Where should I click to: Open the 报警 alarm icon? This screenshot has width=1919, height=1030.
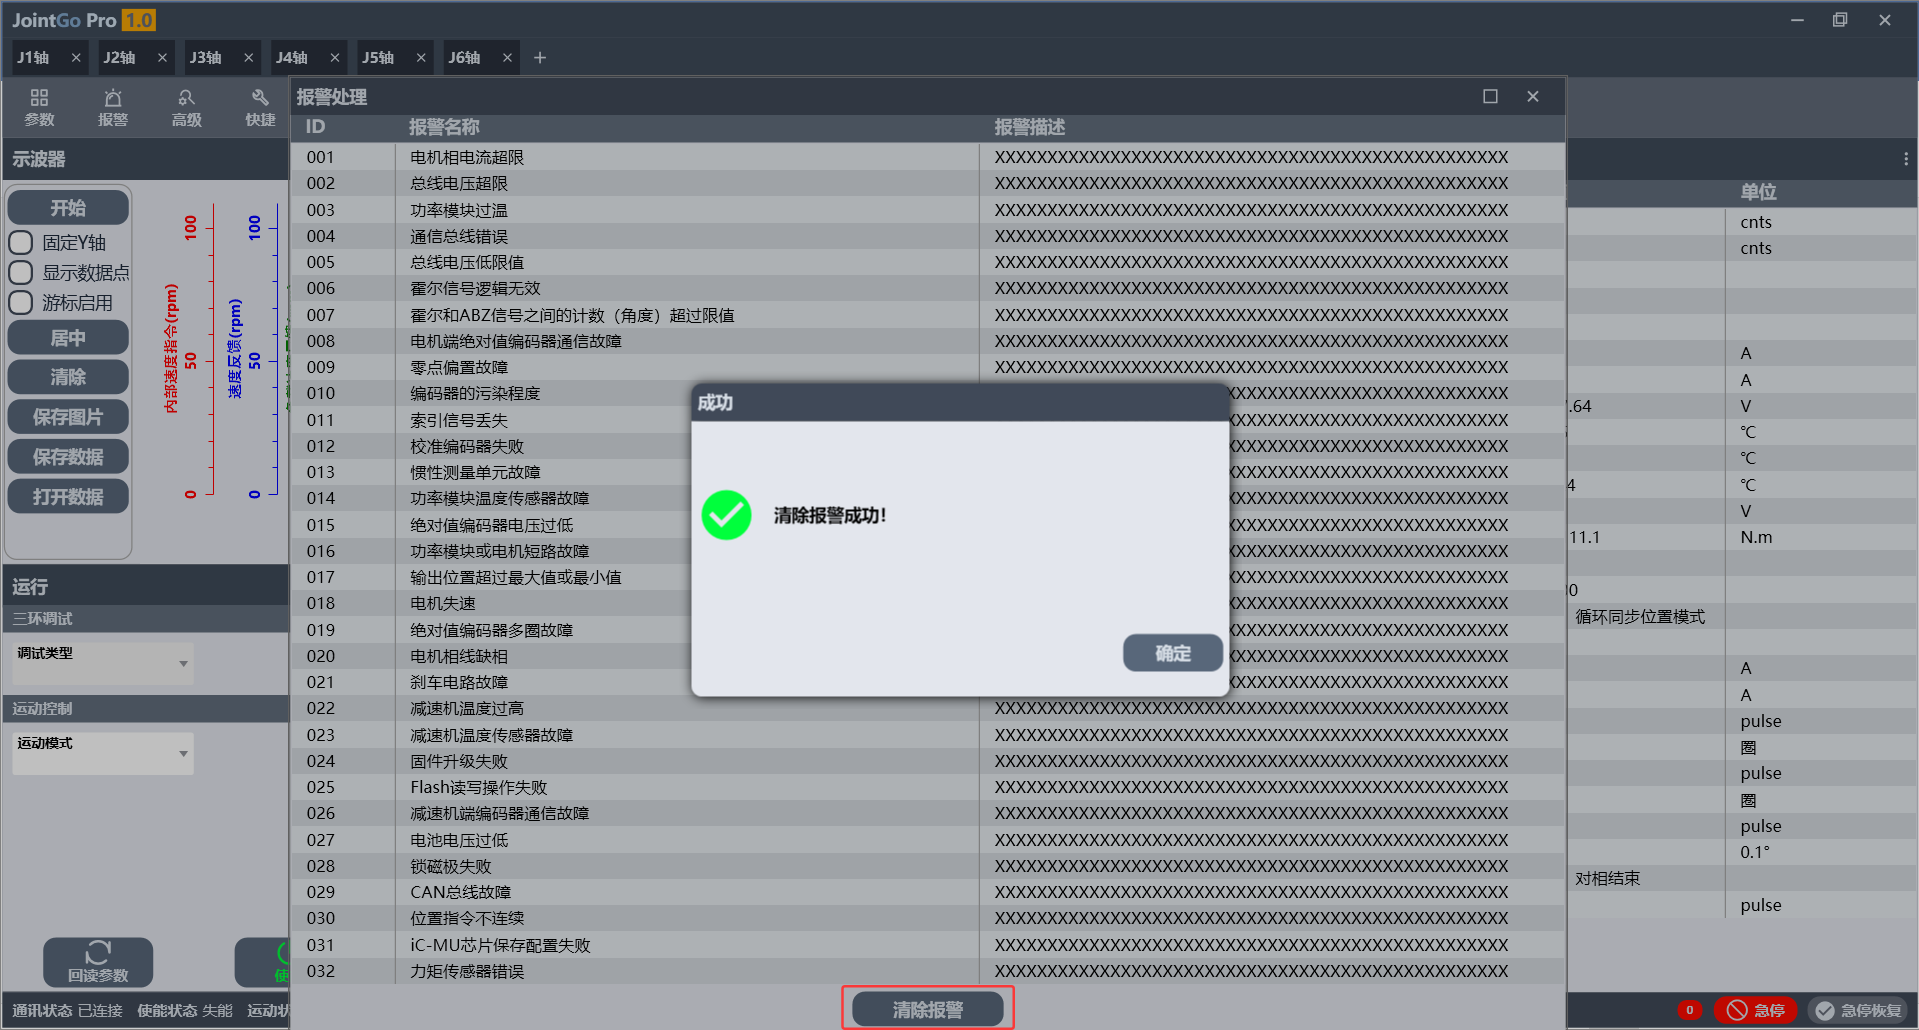(x=113, y=107)
